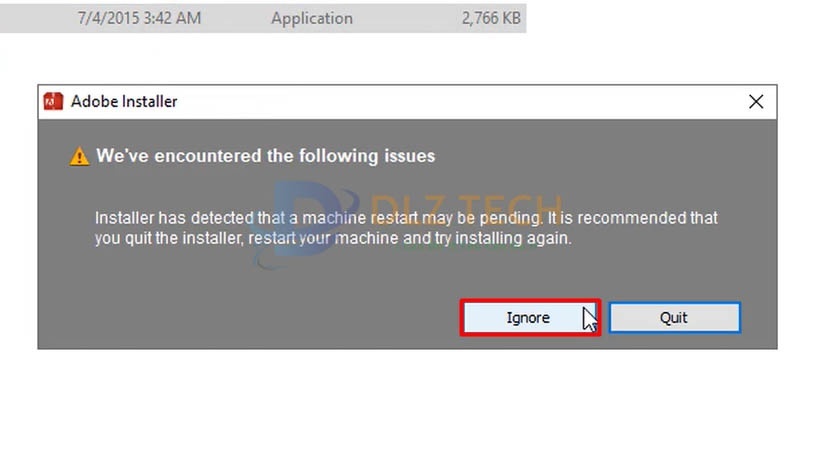The image size is (820, 450).
Task: Click the DLZ TECH watermark text
Action: pos(467,205)
